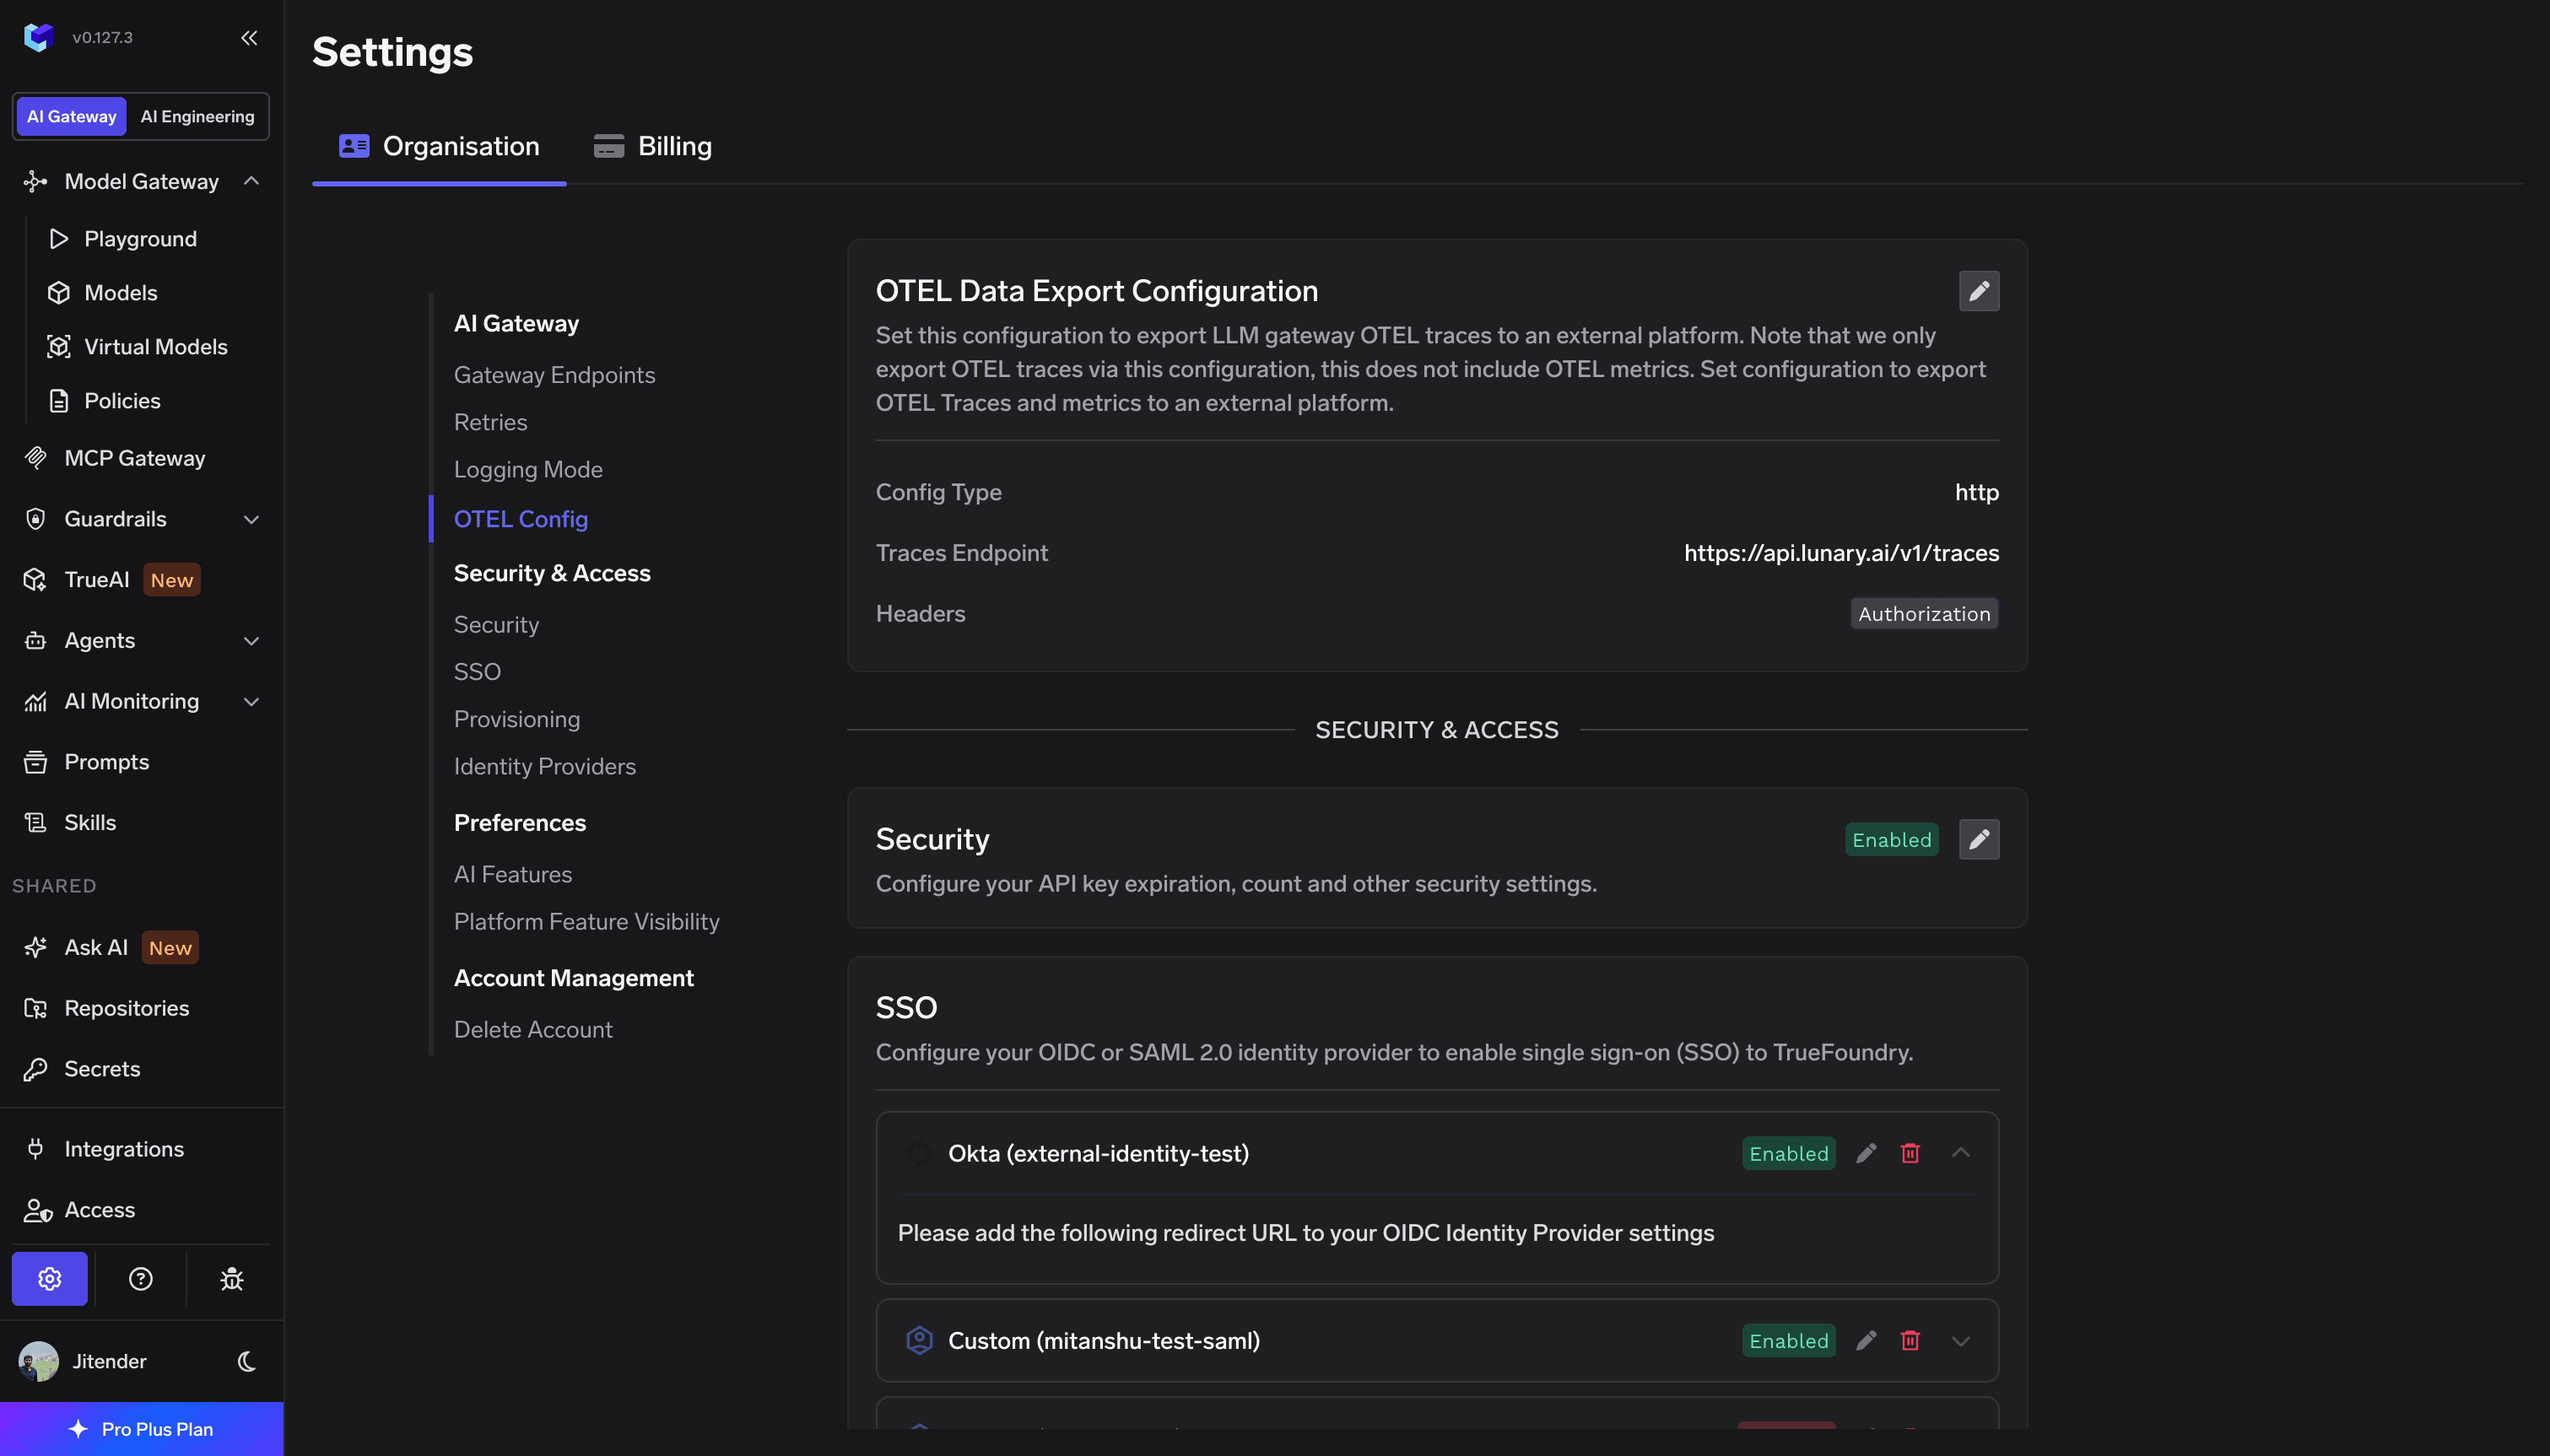Image resolution: width=2550 pixels, height=1456 pixels.
Task: Click the TrueFoundry logo icon
Action: 38,37
